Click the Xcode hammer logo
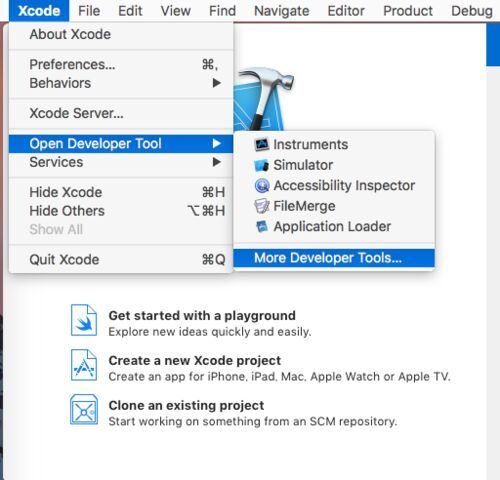This screenshot has height=480, width=500. click(264, 99)
